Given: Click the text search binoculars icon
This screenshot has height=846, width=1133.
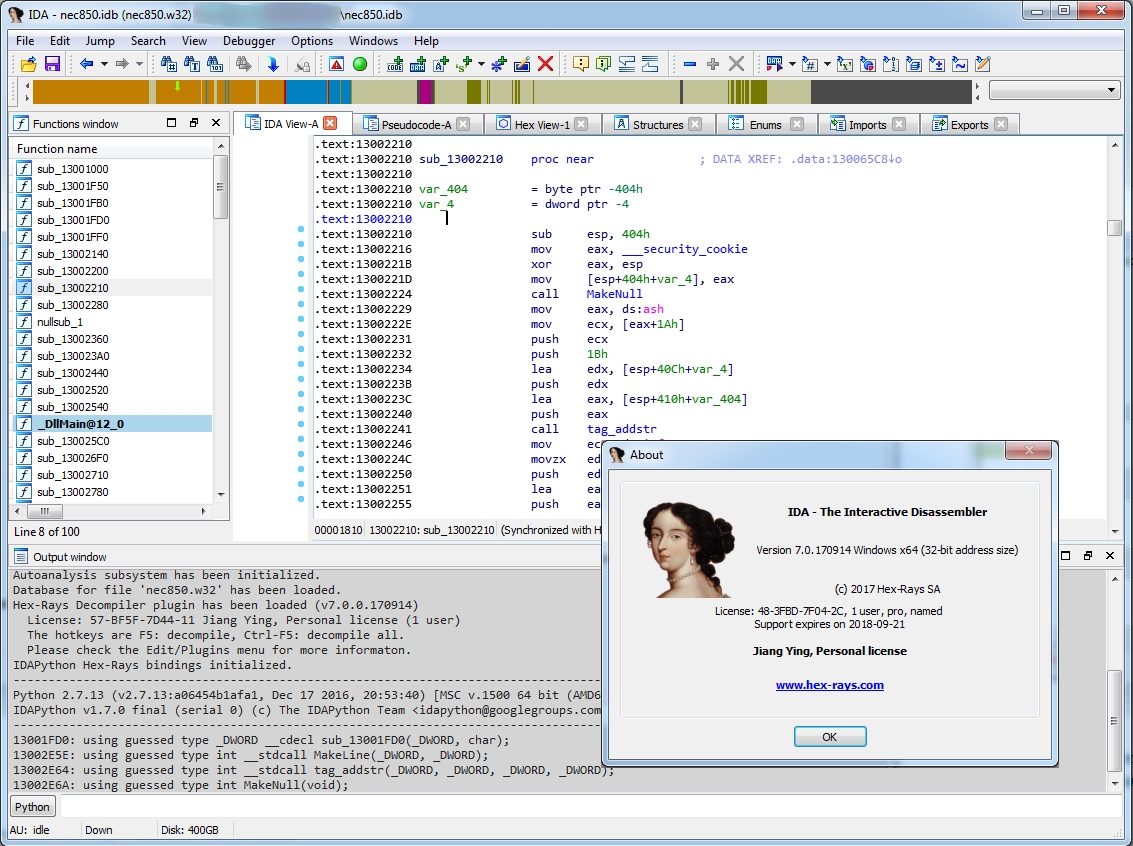Looking at the screenshot, I should coord(191,64).
